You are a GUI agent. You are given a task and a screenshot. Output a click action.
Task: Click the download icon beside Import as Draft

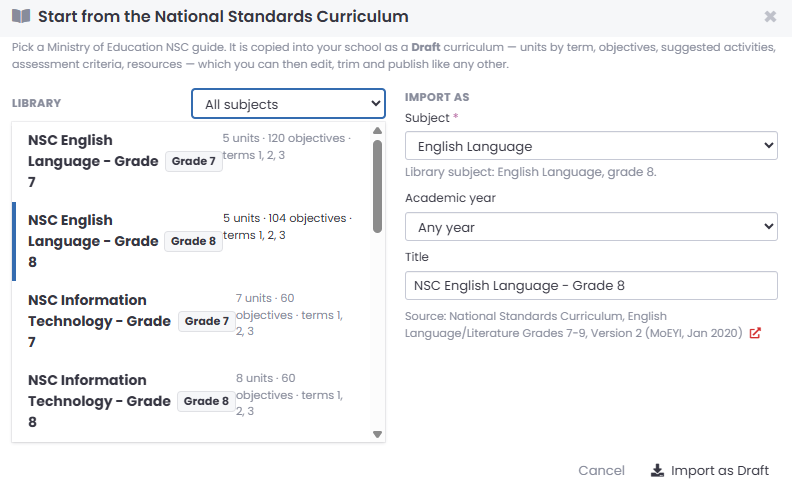(657, 470)
